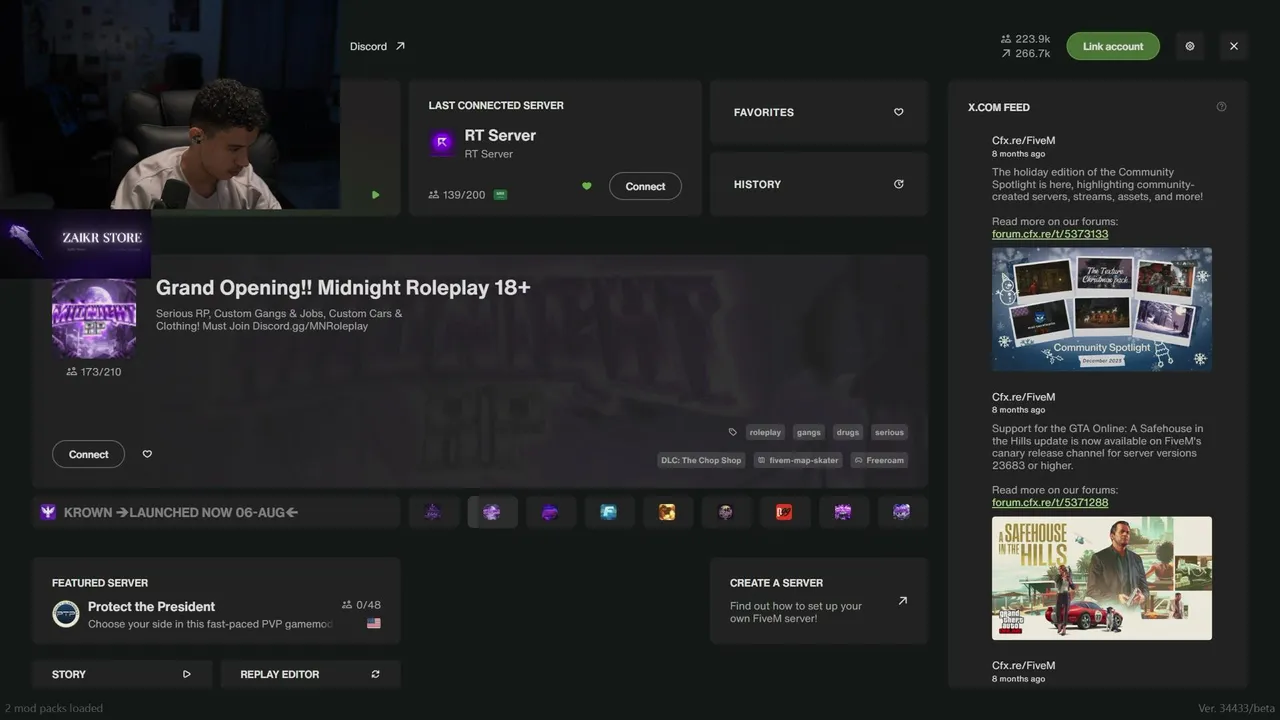Viewport: 1280px width, 720px height.
Task: Click the Protect the President server logo
Action: click(66, 614)
